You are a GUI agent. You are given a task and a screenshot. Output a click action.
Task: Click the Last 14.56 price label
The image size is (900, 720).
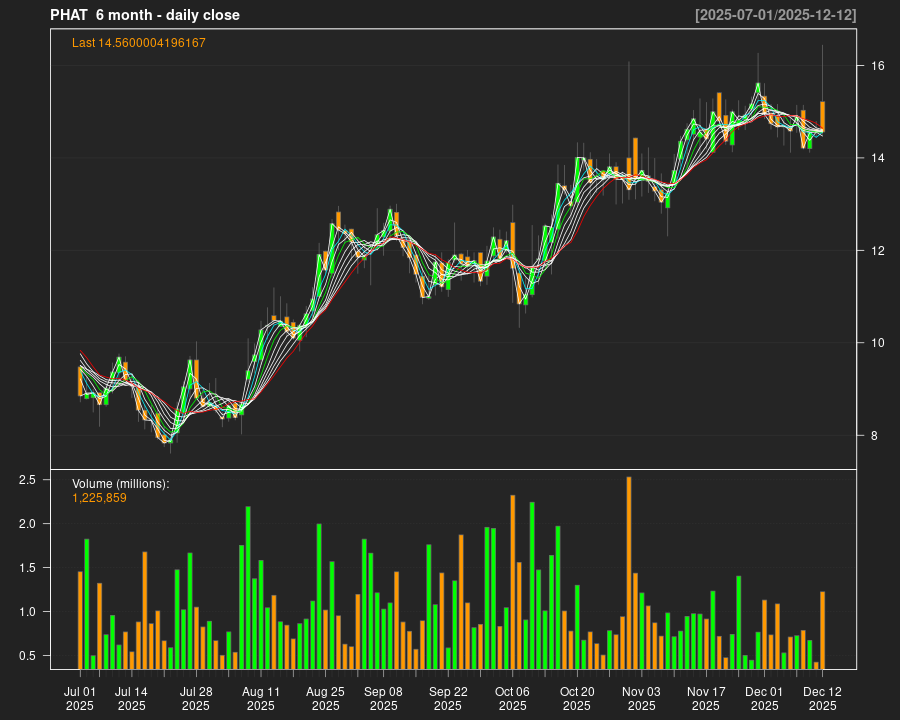pyautogui.click(x=139, y=43)
